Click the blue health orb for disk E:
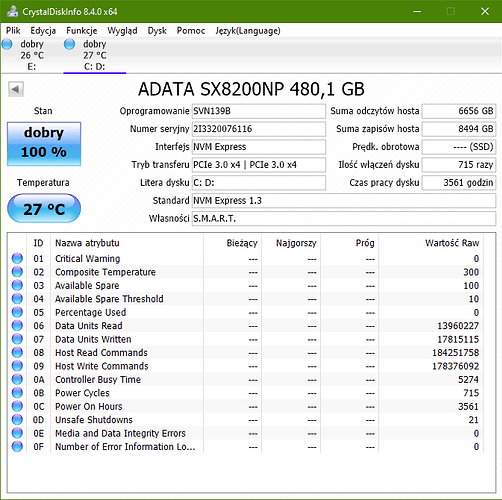Image resolution: width=502 pixels, height=500 pixels. [7, 44]
